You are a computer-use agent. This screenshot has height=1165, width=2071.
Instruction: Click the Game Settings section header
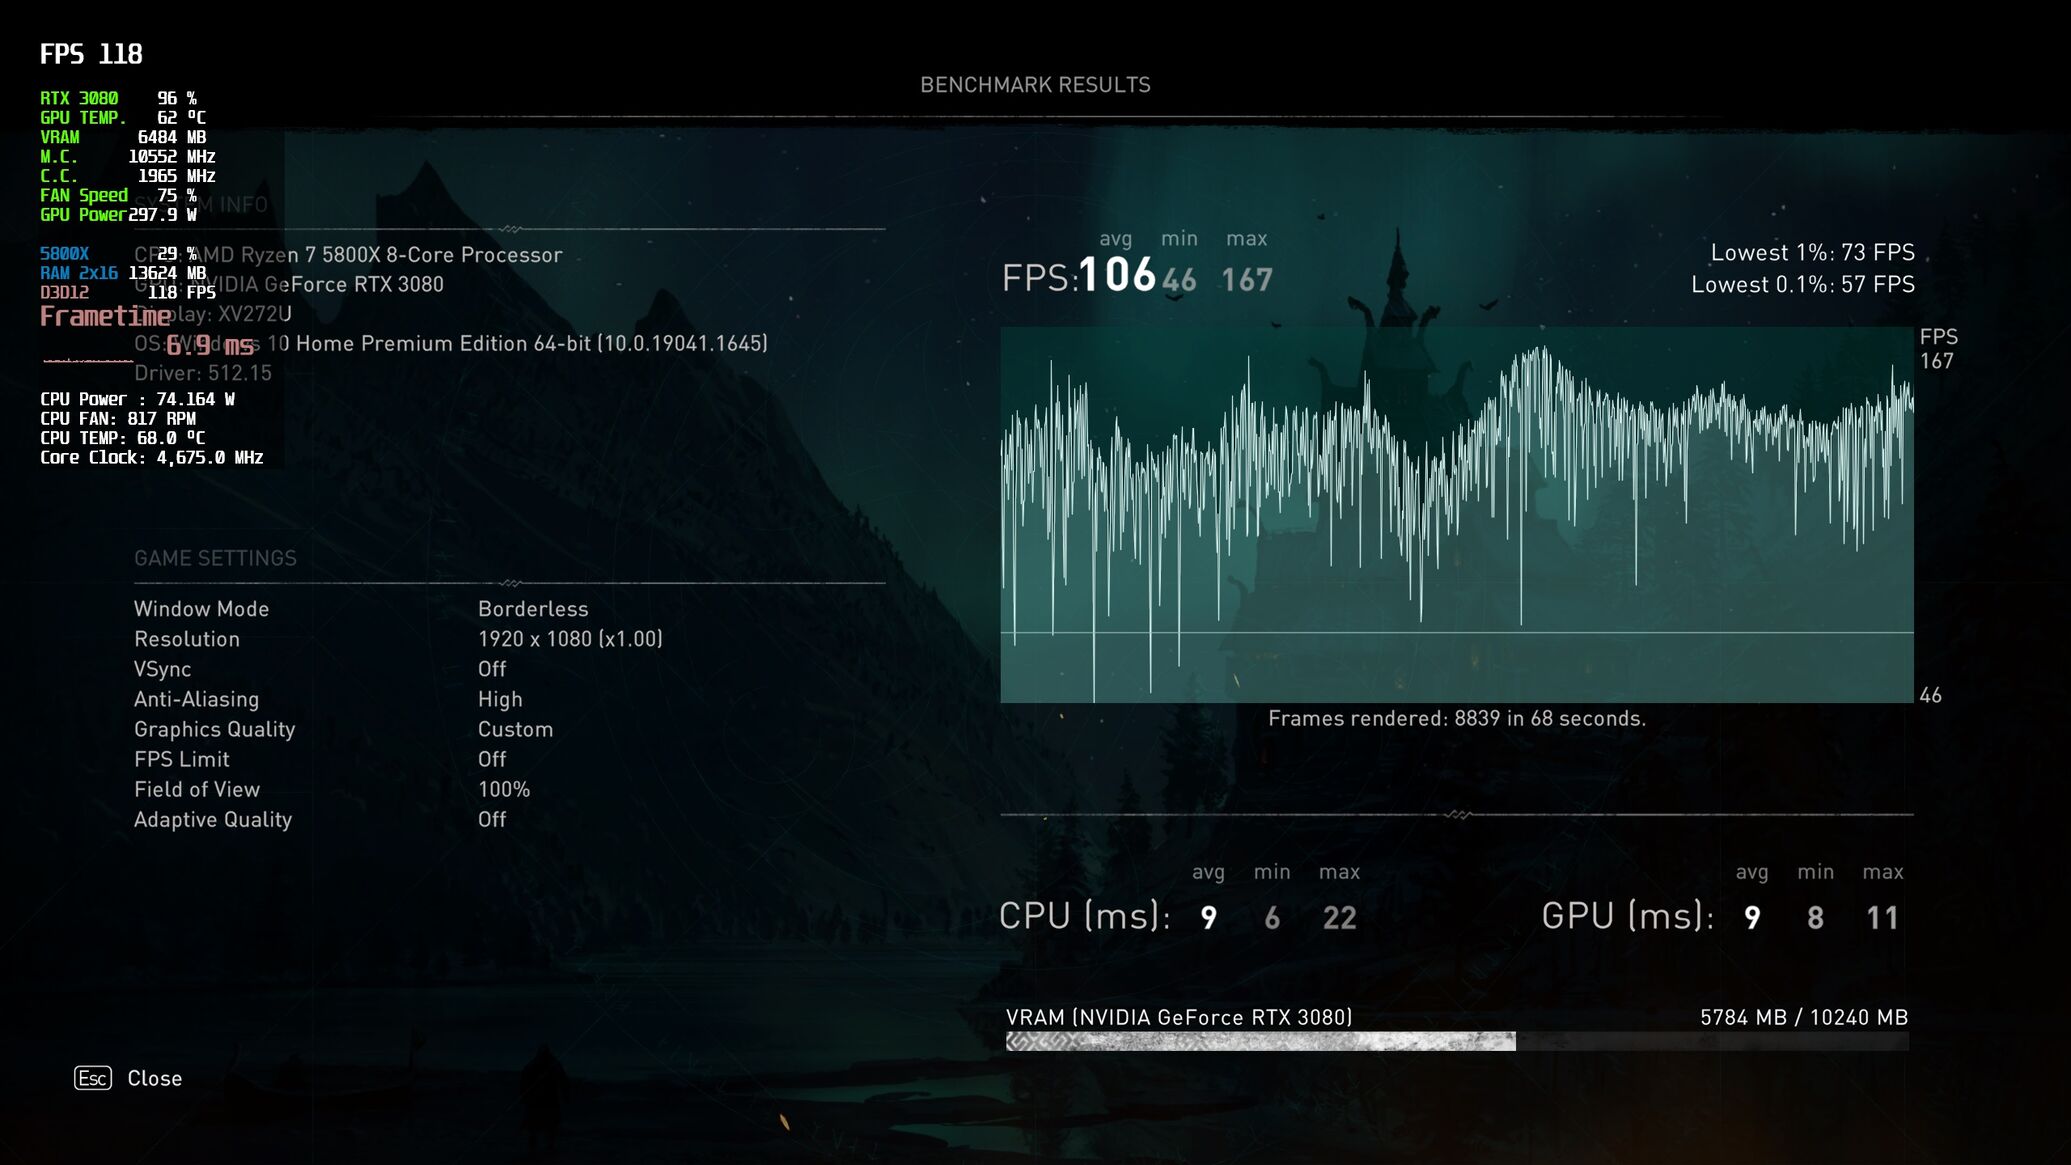pyautogui.click(x=215, y=558)
